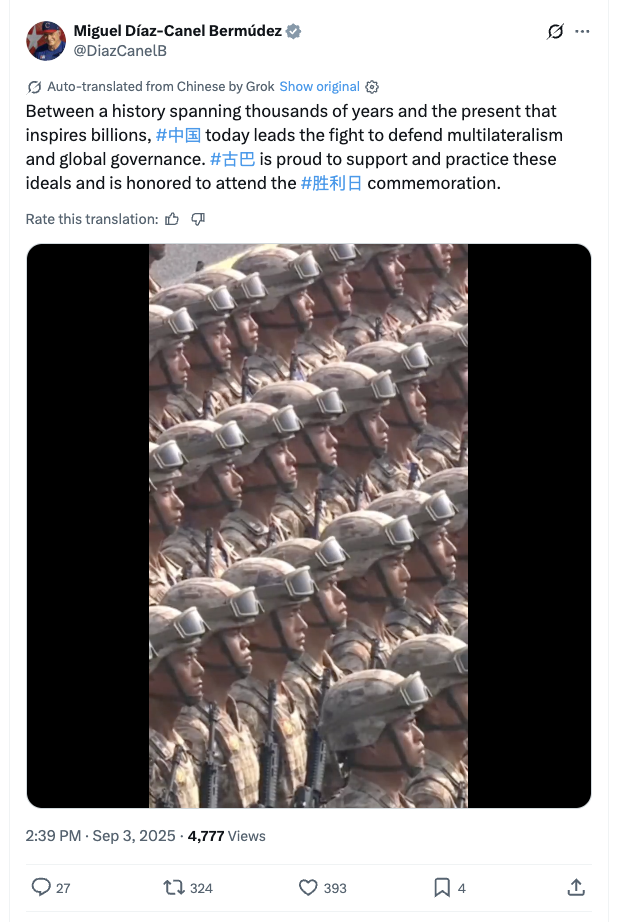Click the verified badge icon
Viewport: 628px width, 922px height.
coord(293,31)
